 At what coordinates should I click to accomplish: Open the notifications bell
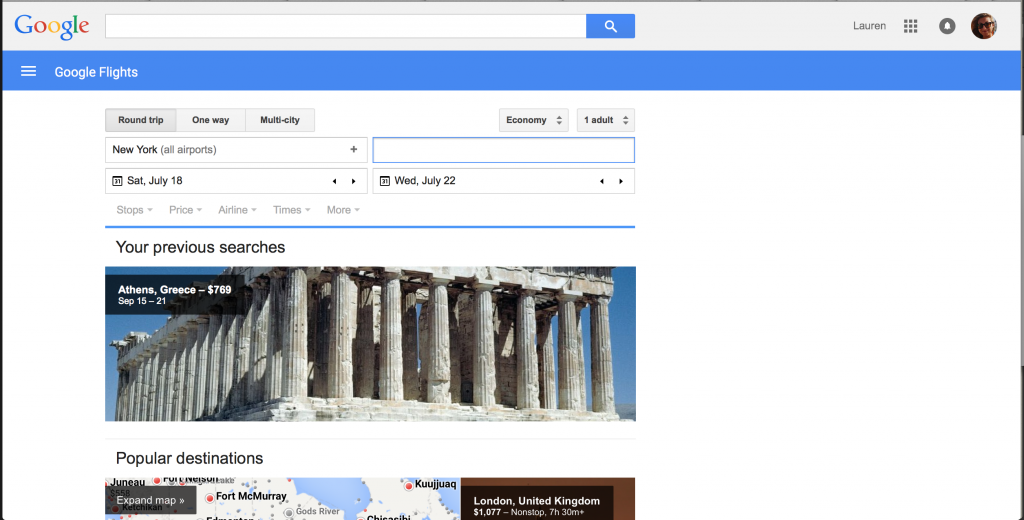point(947,26)
